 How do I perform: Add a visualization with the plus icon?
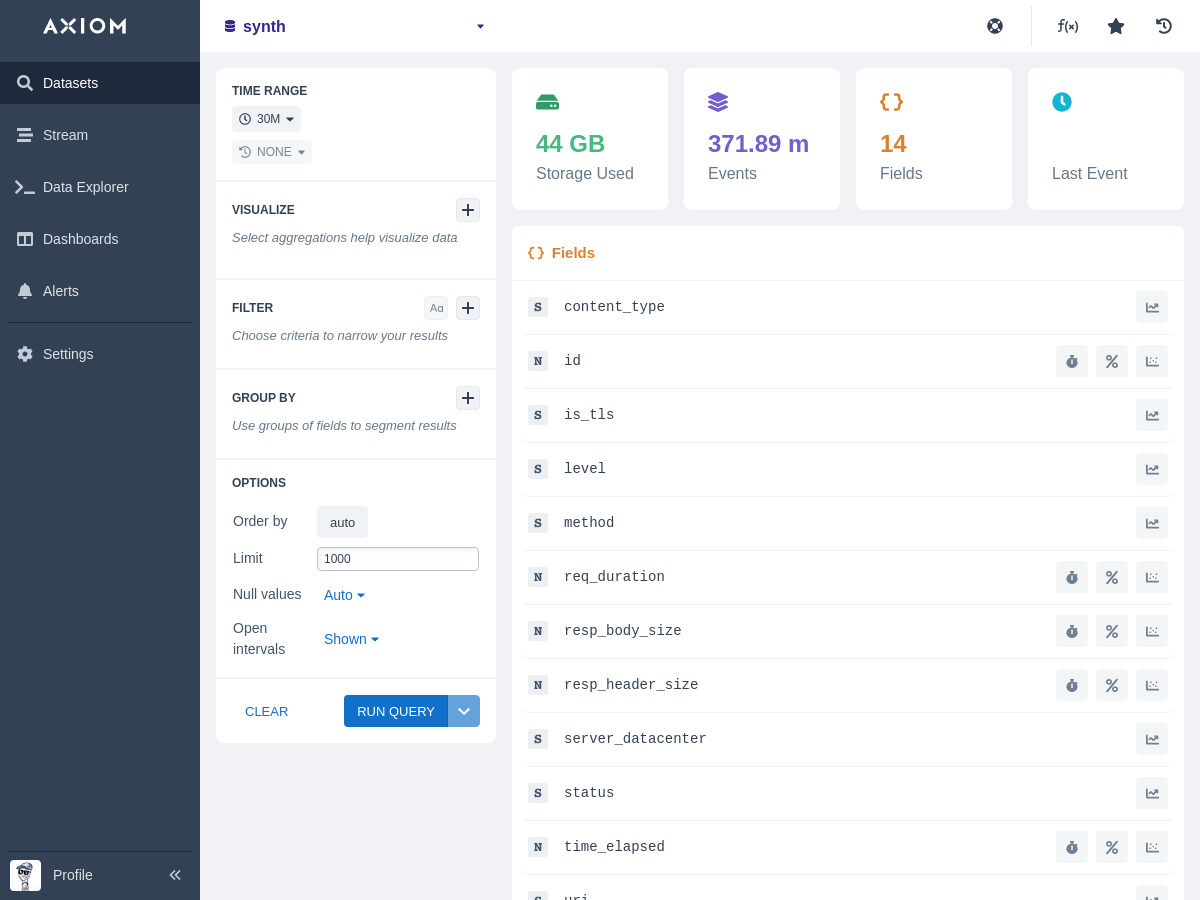pyautogui.click(x=468, y=210)
